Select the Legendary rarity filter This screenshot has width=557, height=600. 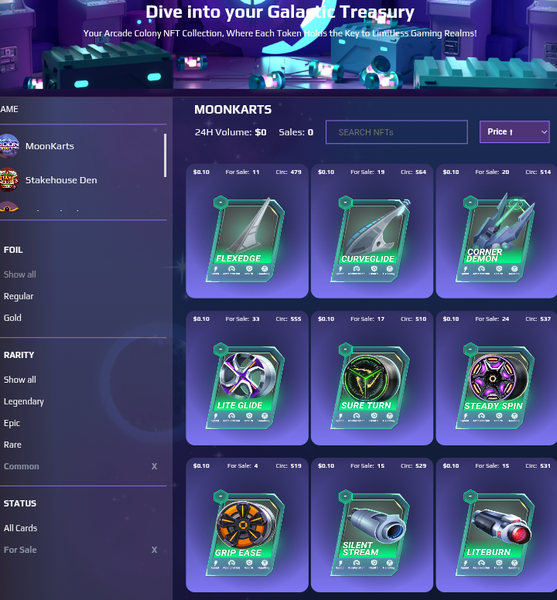(x=24, y=401)
